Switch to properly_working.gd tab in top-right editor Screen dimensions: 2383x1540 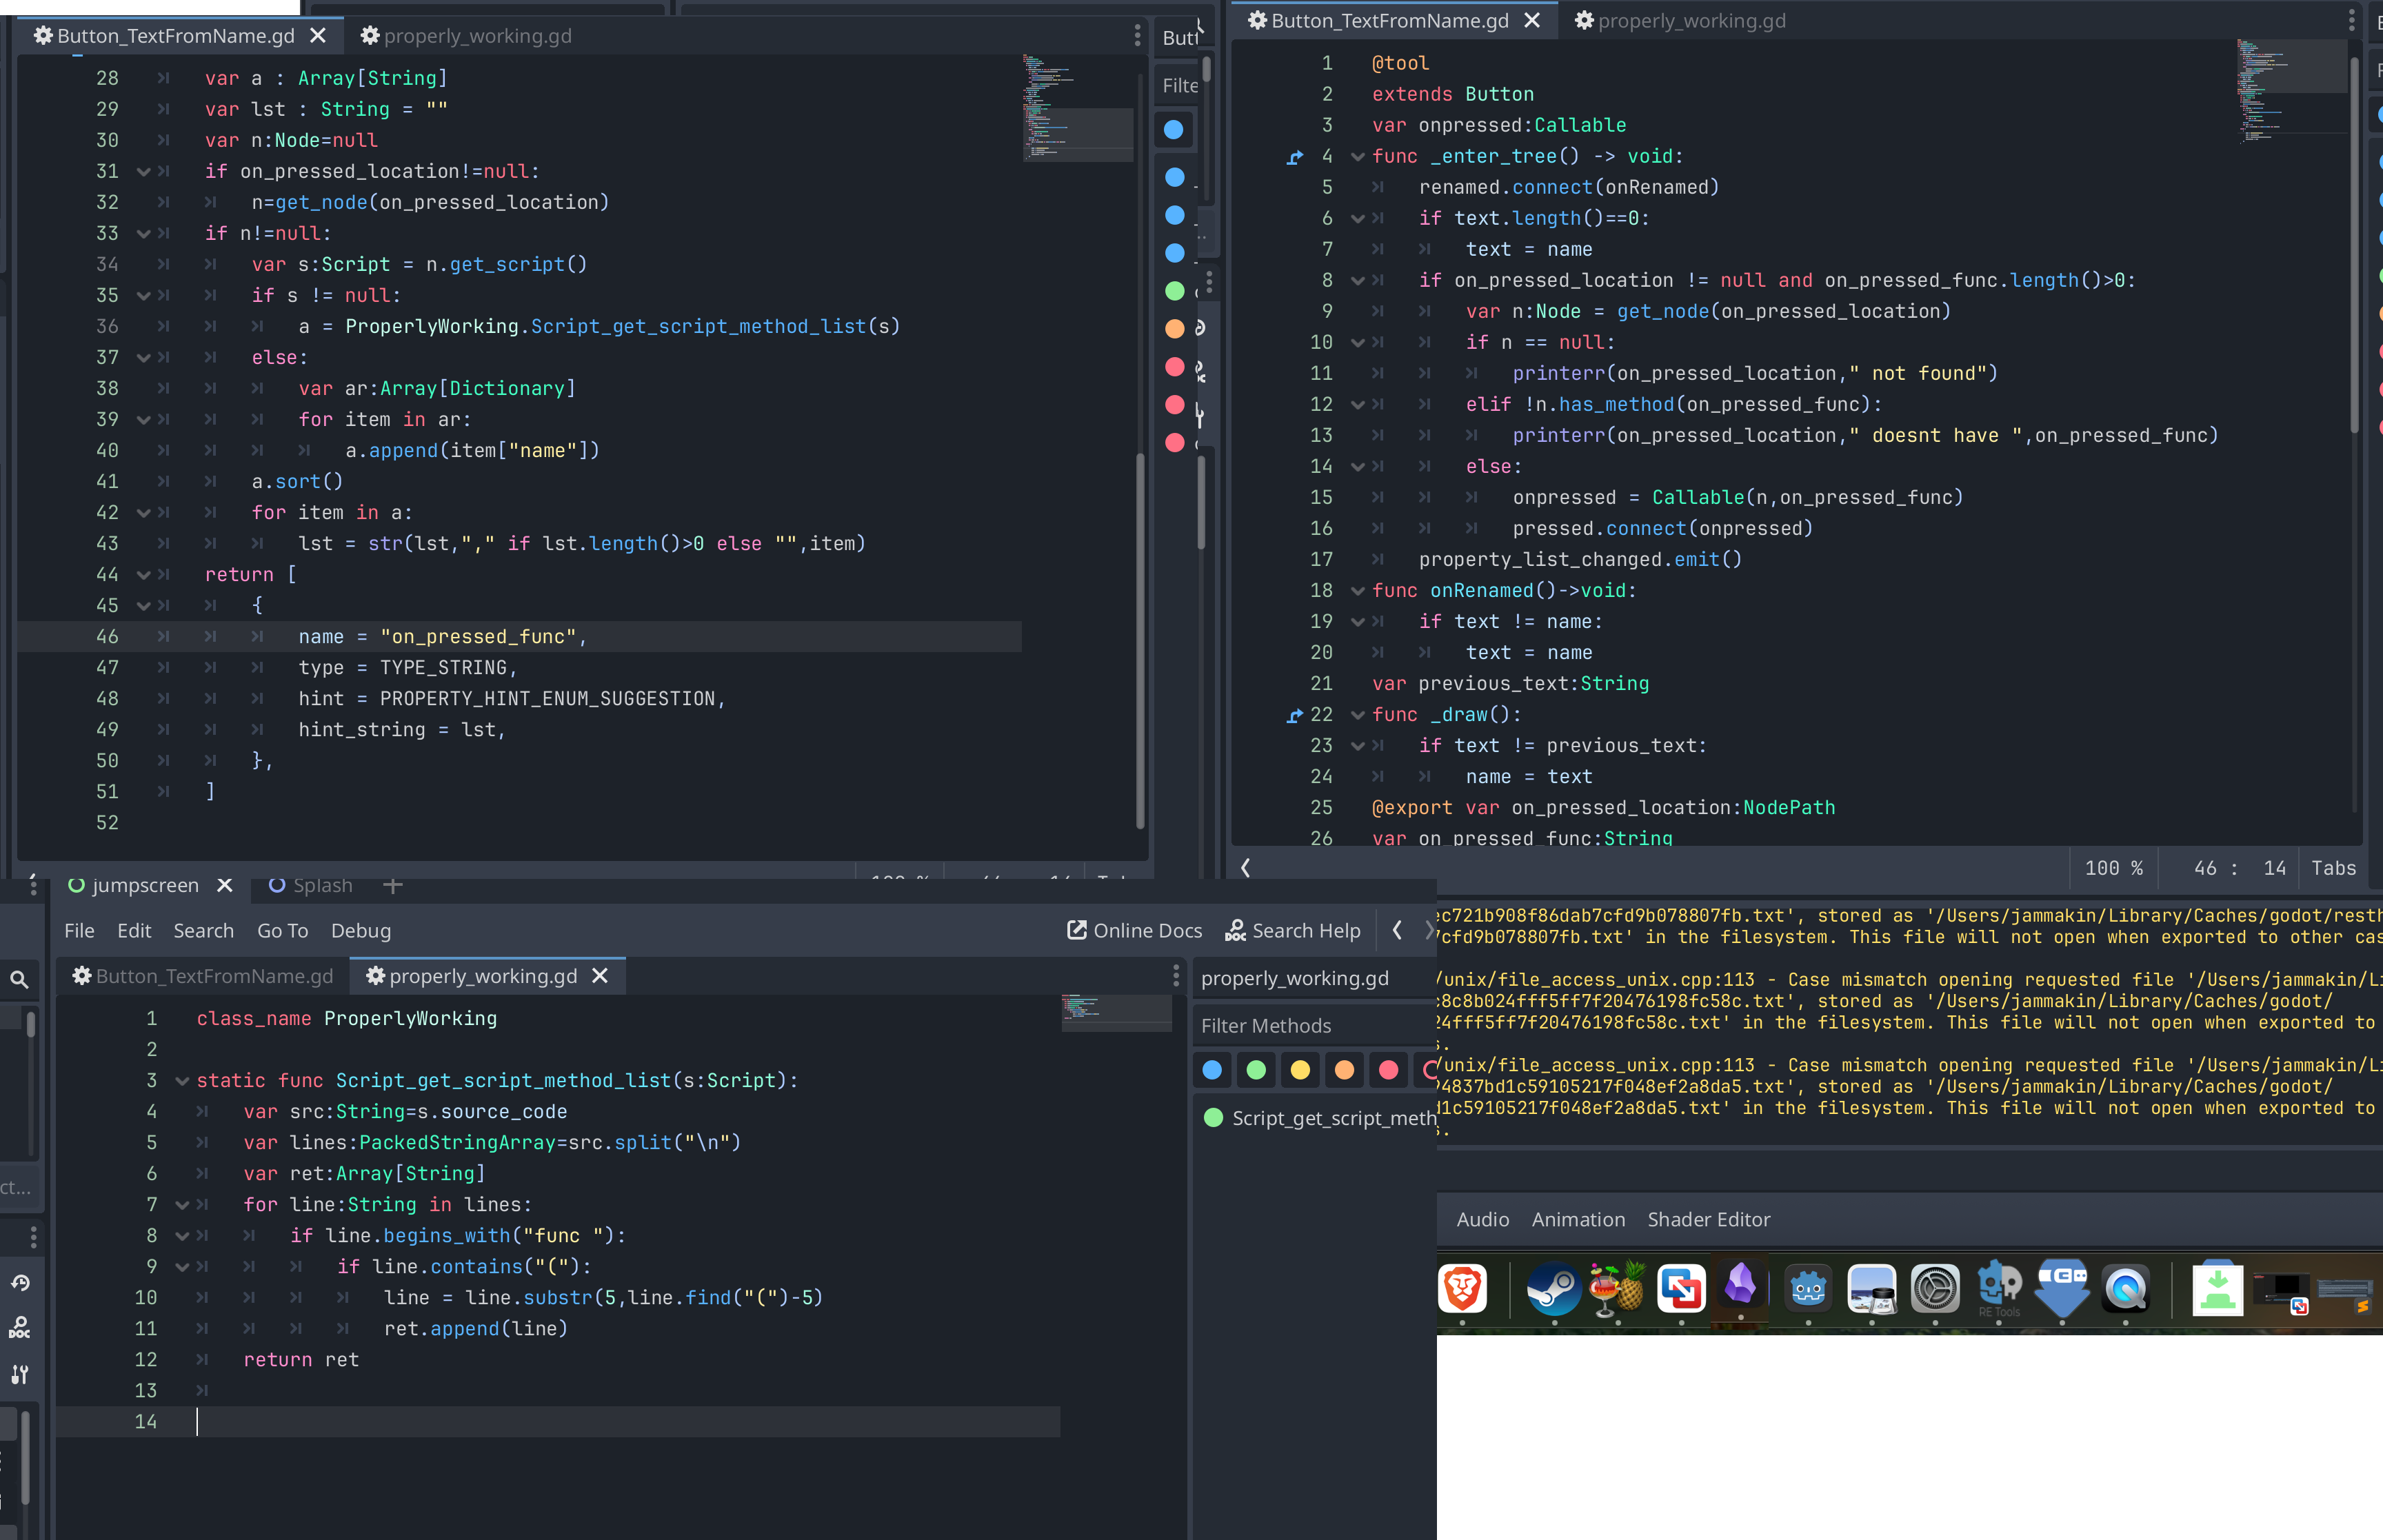pos(1680,21)
